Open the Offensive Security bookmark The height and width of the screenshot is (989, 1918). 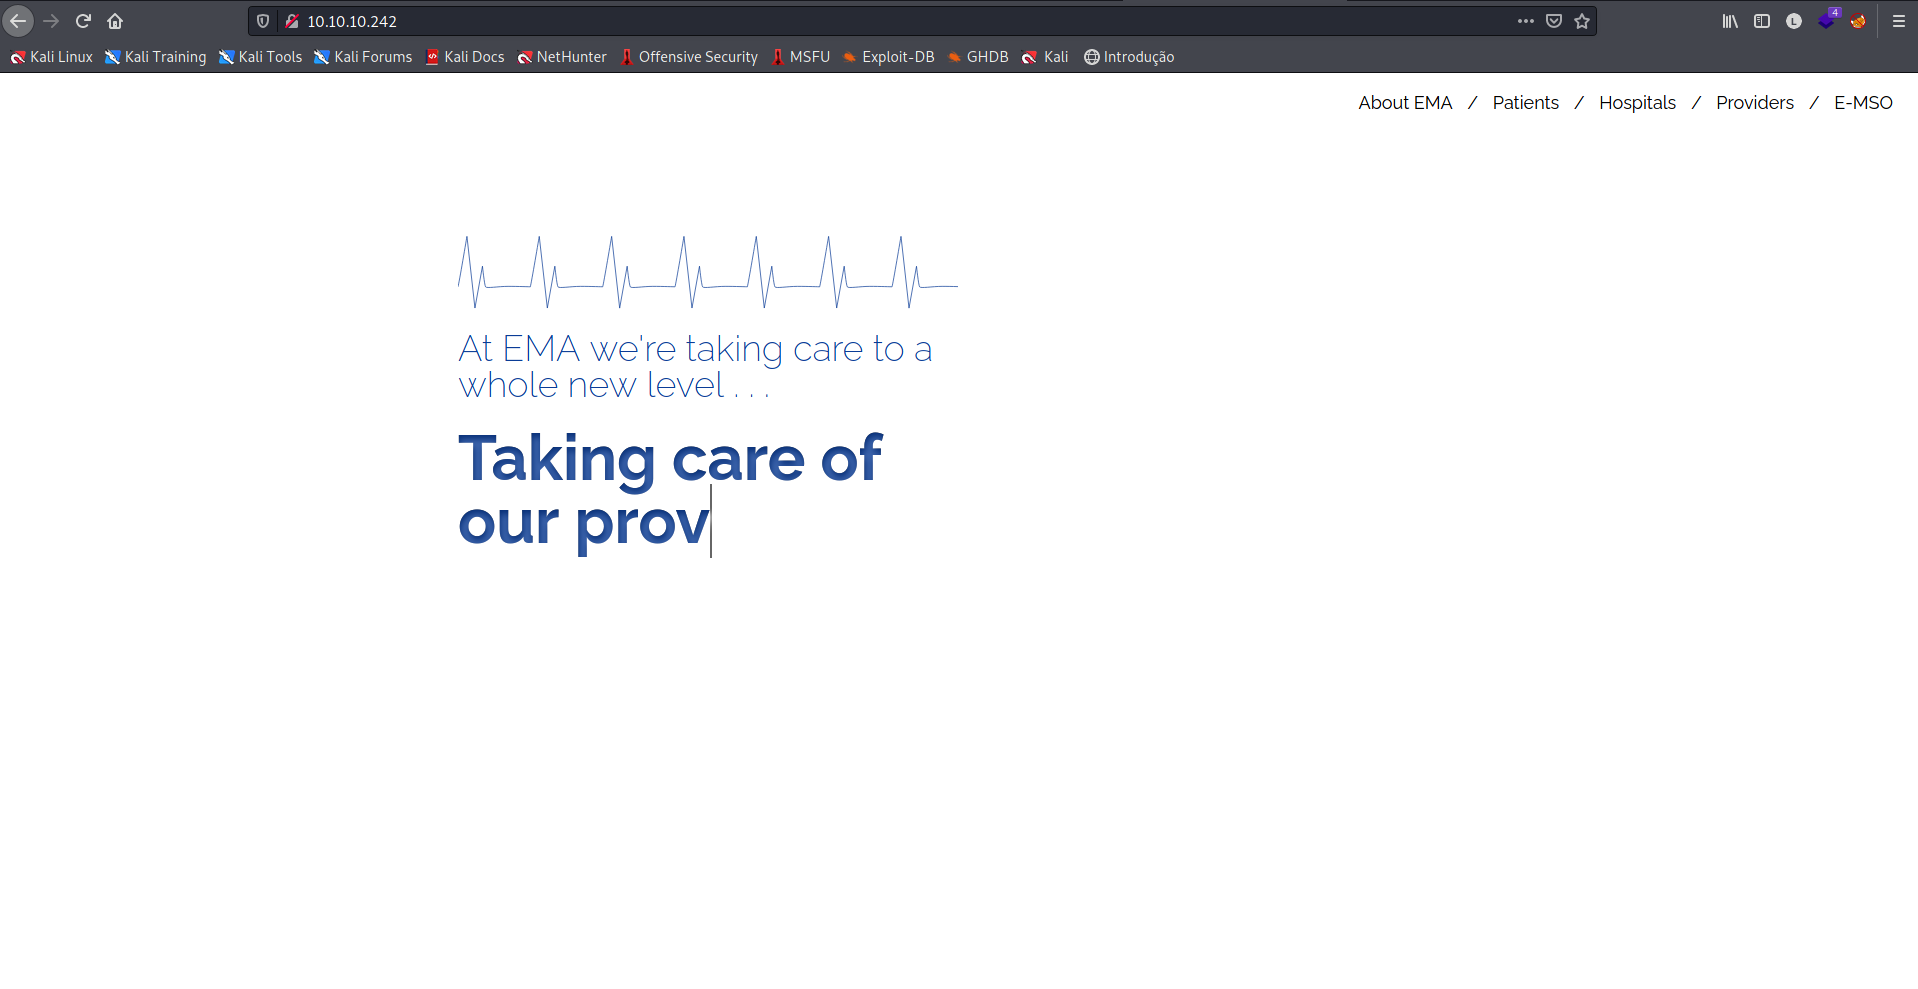[x=689, y=57]
